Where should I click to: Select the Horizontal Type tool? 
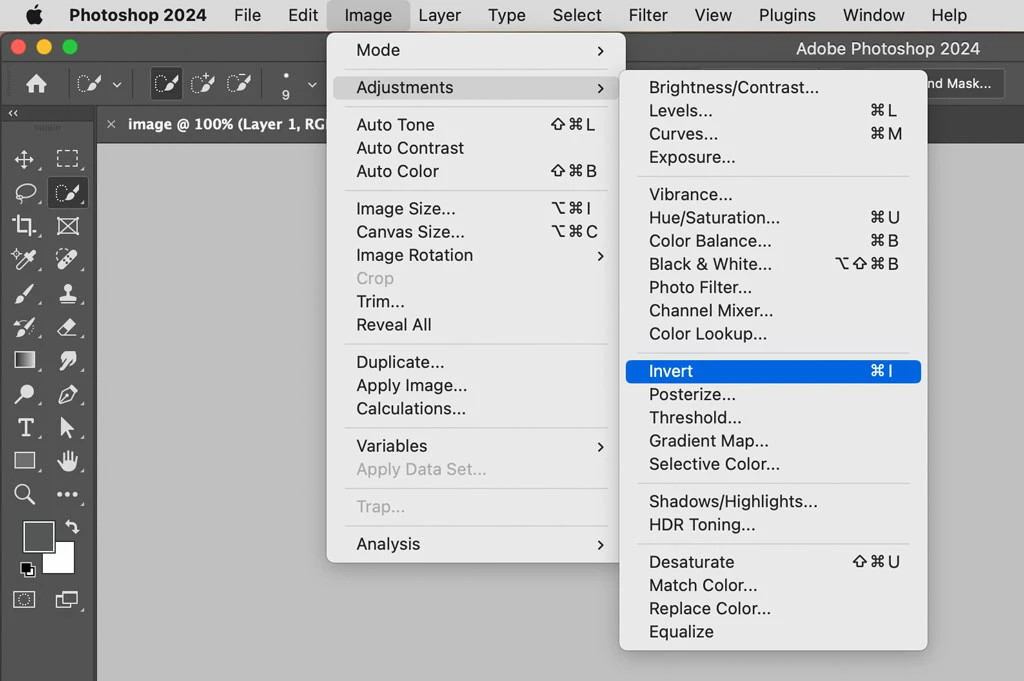(x=25, y=428)
